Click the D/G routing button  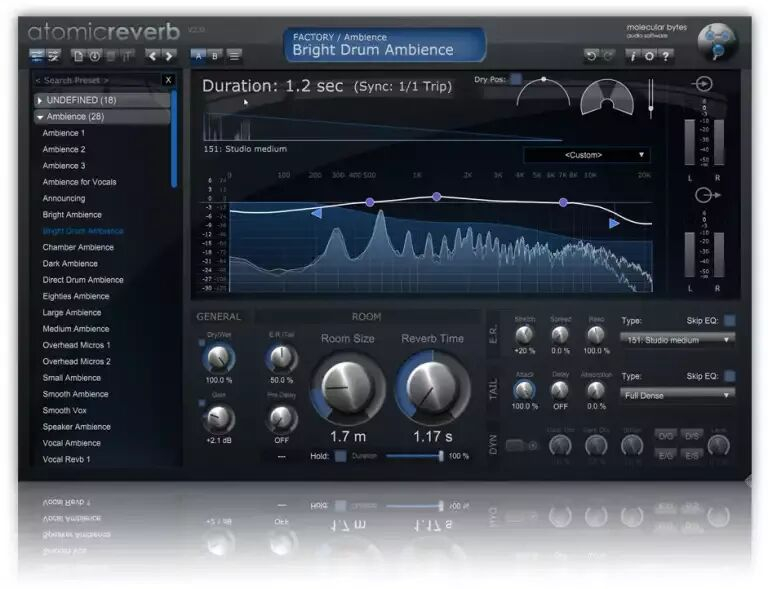[x=666, y=436]
